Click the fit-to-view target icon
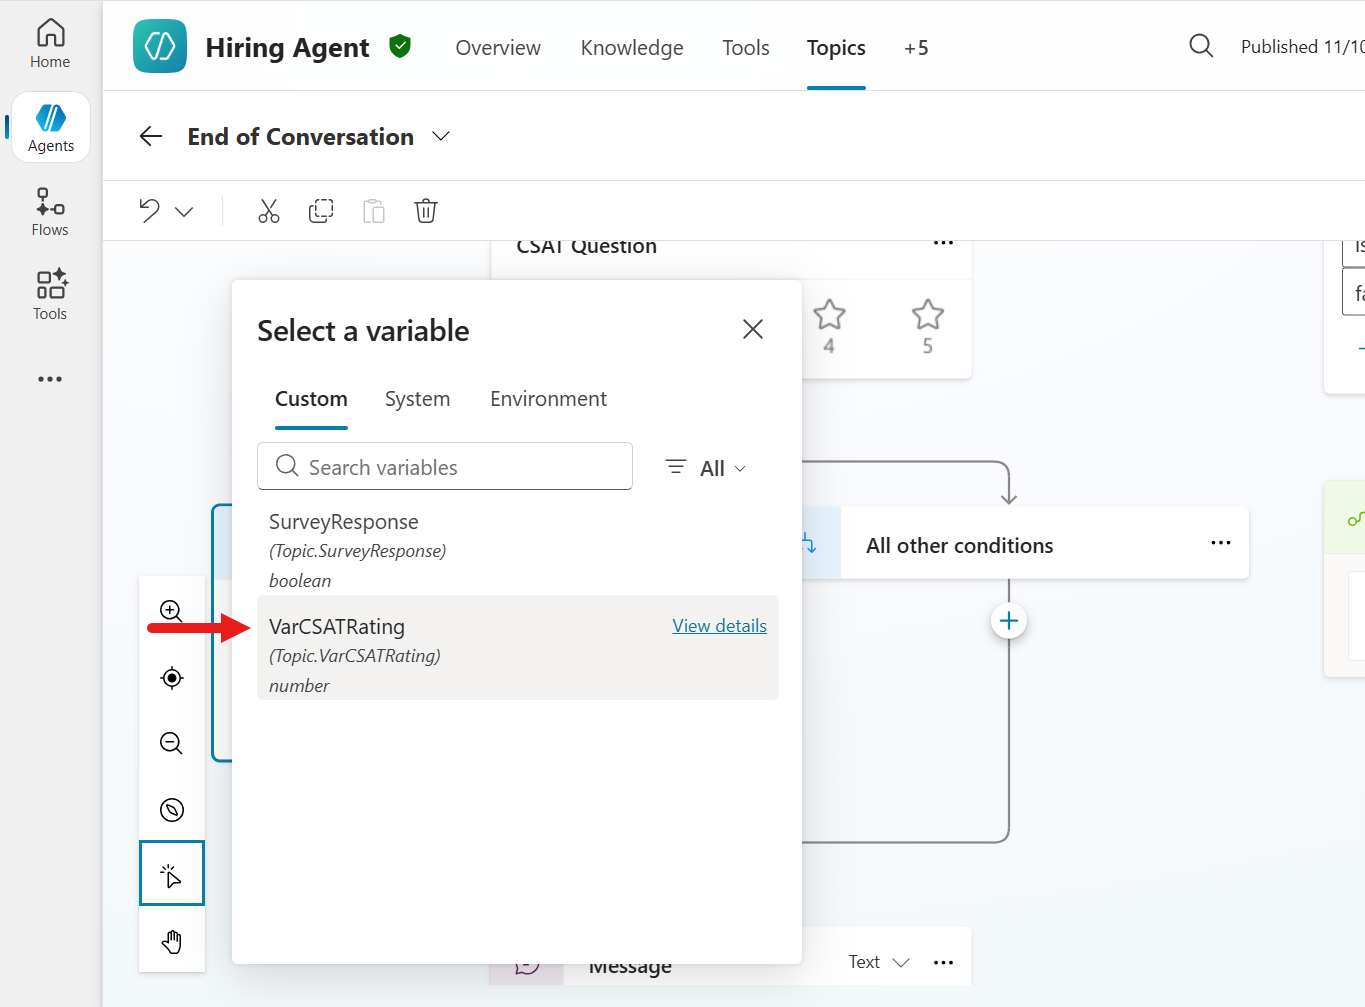The height and width of the screenshot is (1007, 1365). point(171,677)
